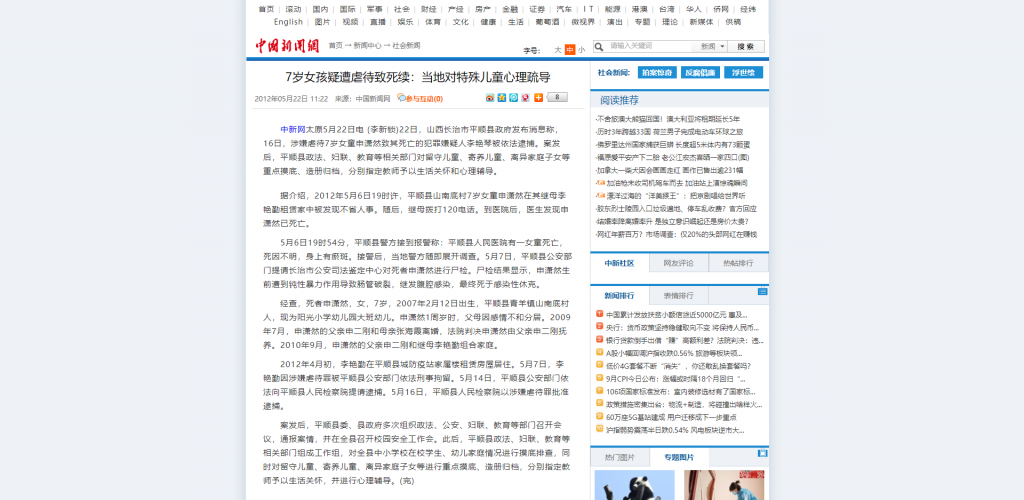Click the 参与互动 comment bubble icon
1024x500 pixels.
(401, 98)
